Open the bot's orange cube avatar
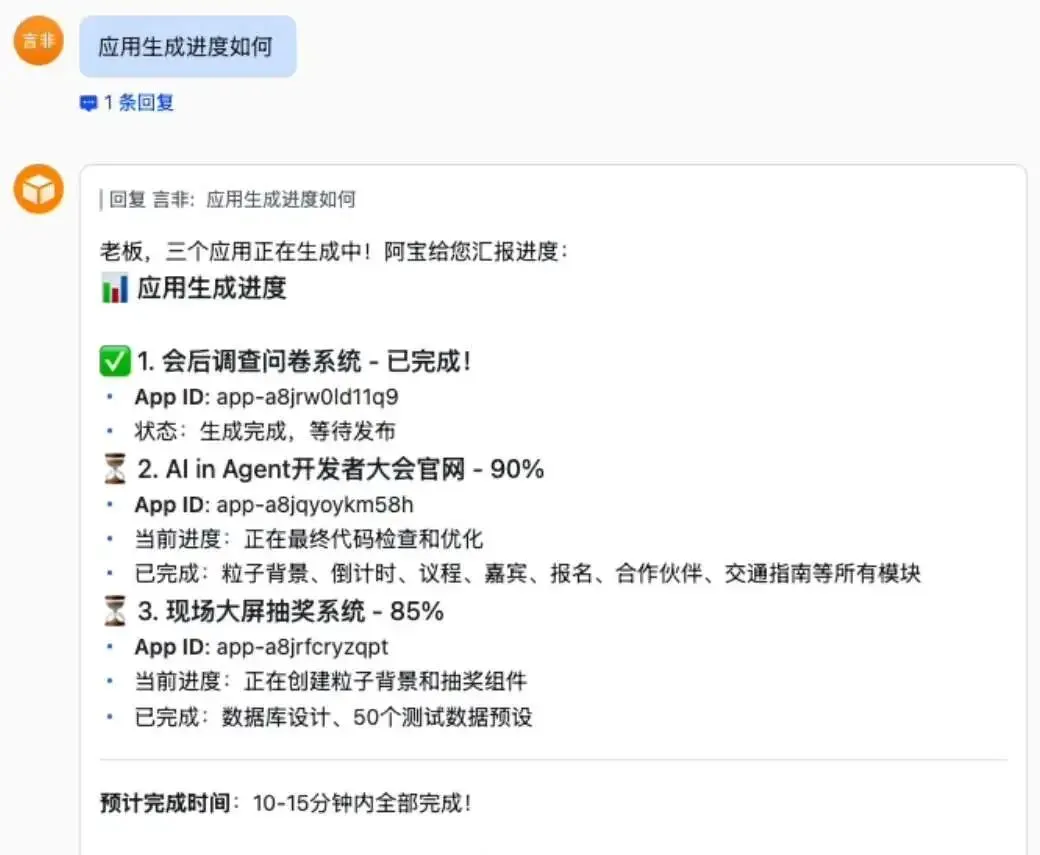This screenshot has height=855, width=1040. [x=38, y=189]
